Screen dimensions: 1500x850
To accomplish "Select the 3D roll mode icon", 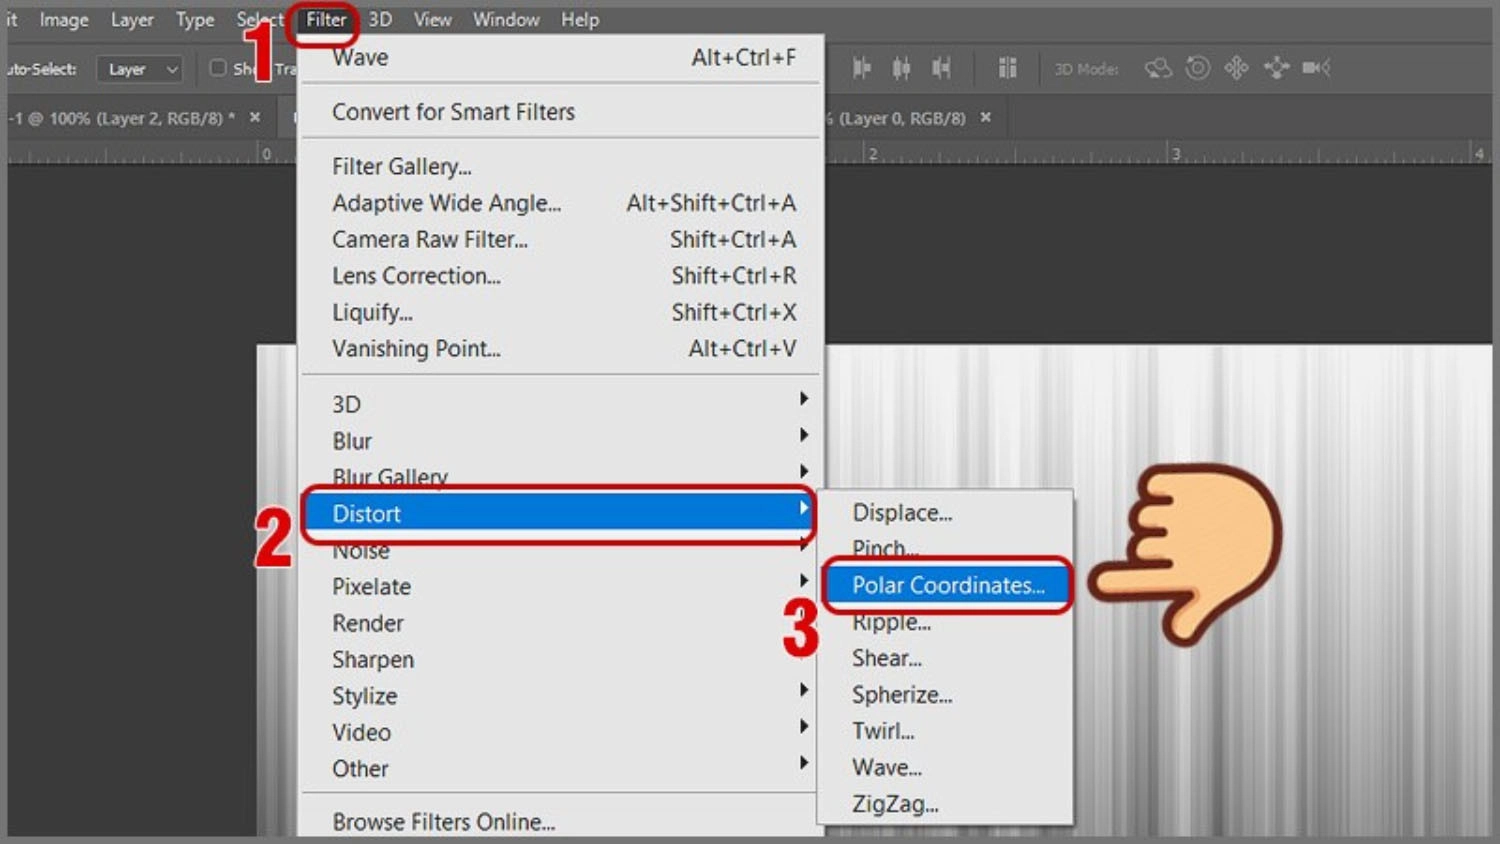I will pos(1197,68).
